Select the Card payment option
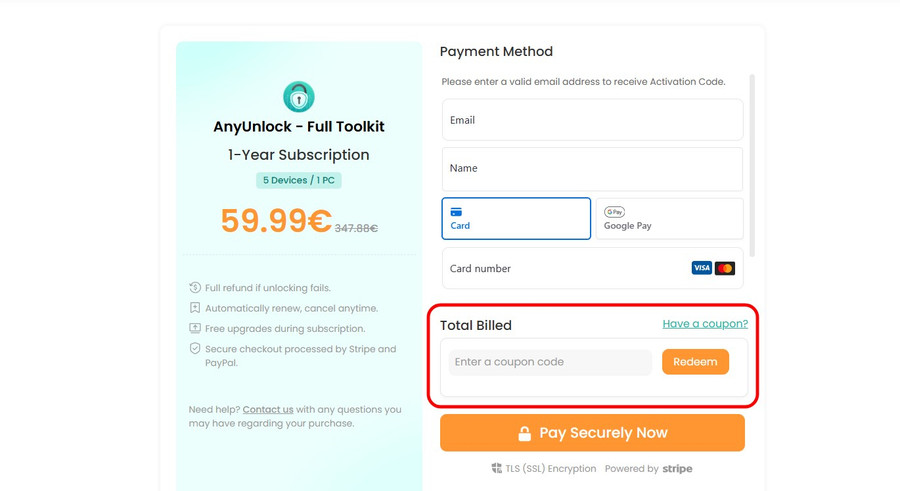Image resolution: width=900 pixels, height=491 pixels. (x=516, y=218)
